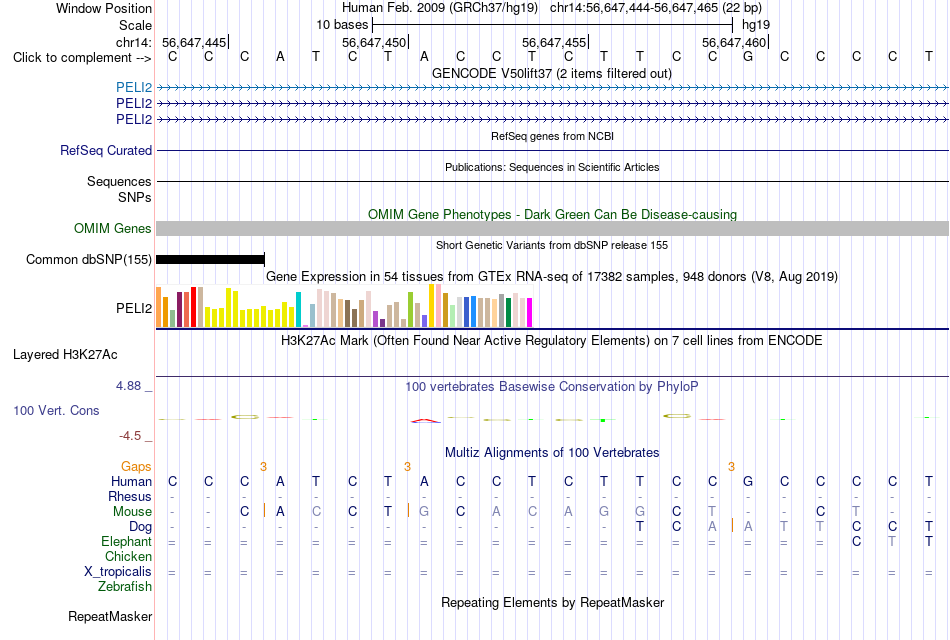Click the black Common dbSNP variant bar
The image size is (950, 640).
pos(210,259)
